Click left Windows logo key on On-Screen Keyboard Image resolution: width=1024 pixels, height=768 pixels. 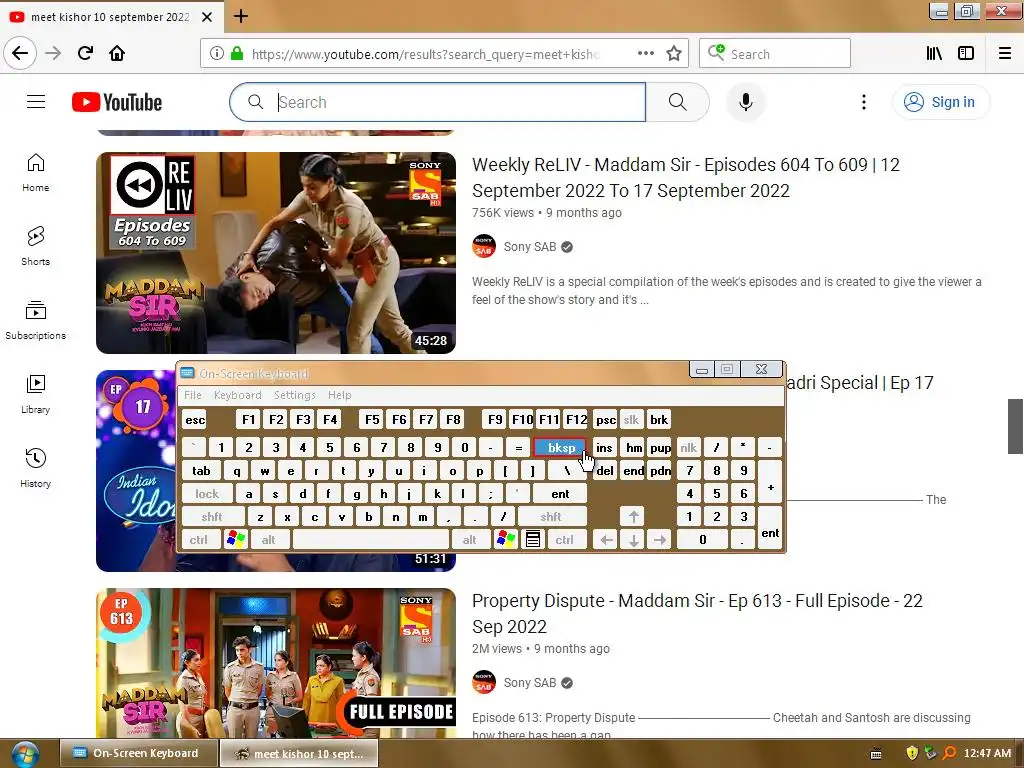(x=236, y=539)
